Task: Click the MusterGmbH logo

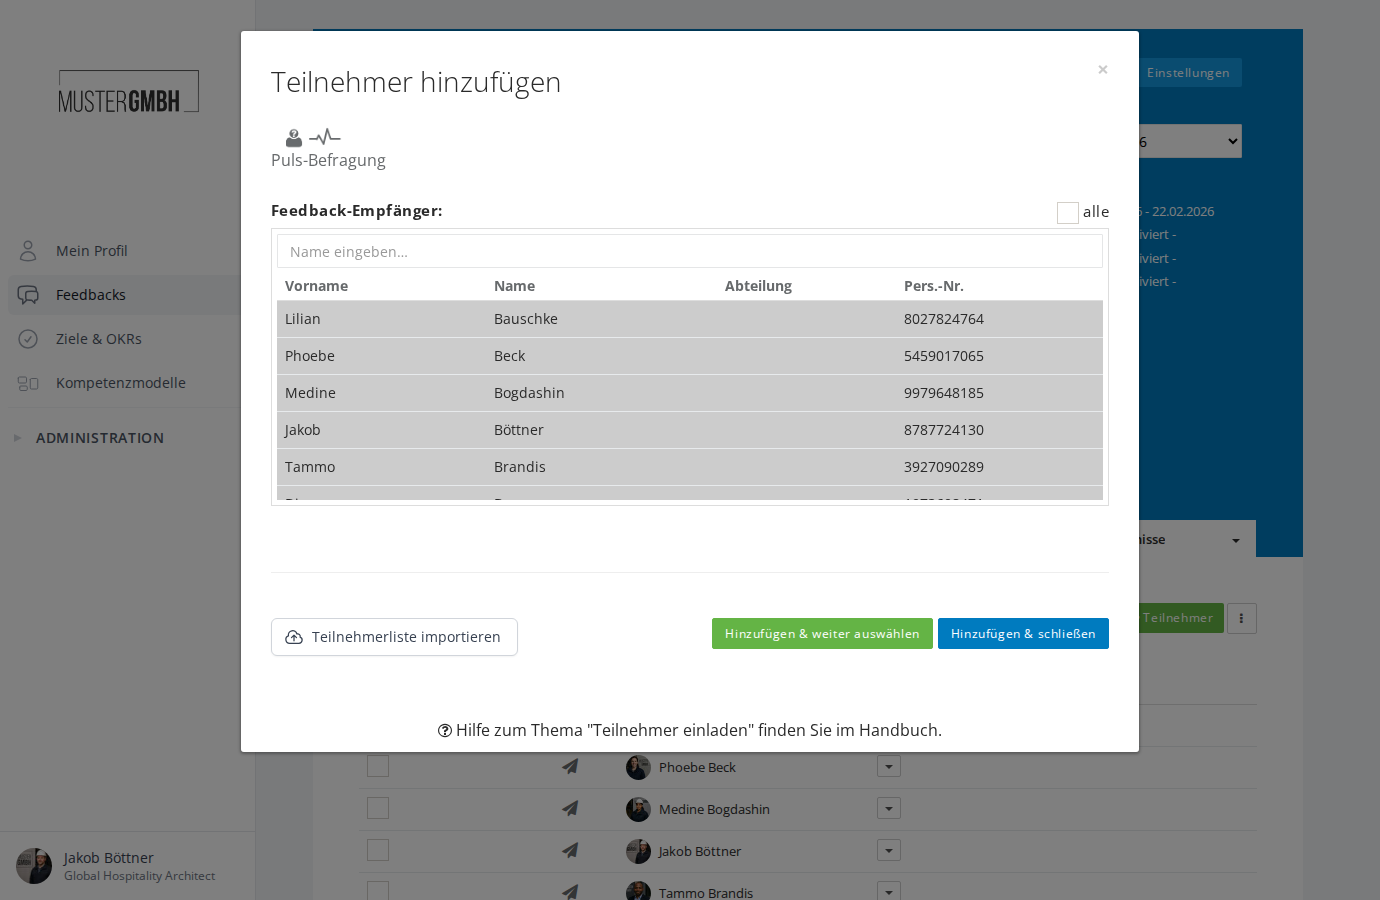Action: click(x=128, y=91)
